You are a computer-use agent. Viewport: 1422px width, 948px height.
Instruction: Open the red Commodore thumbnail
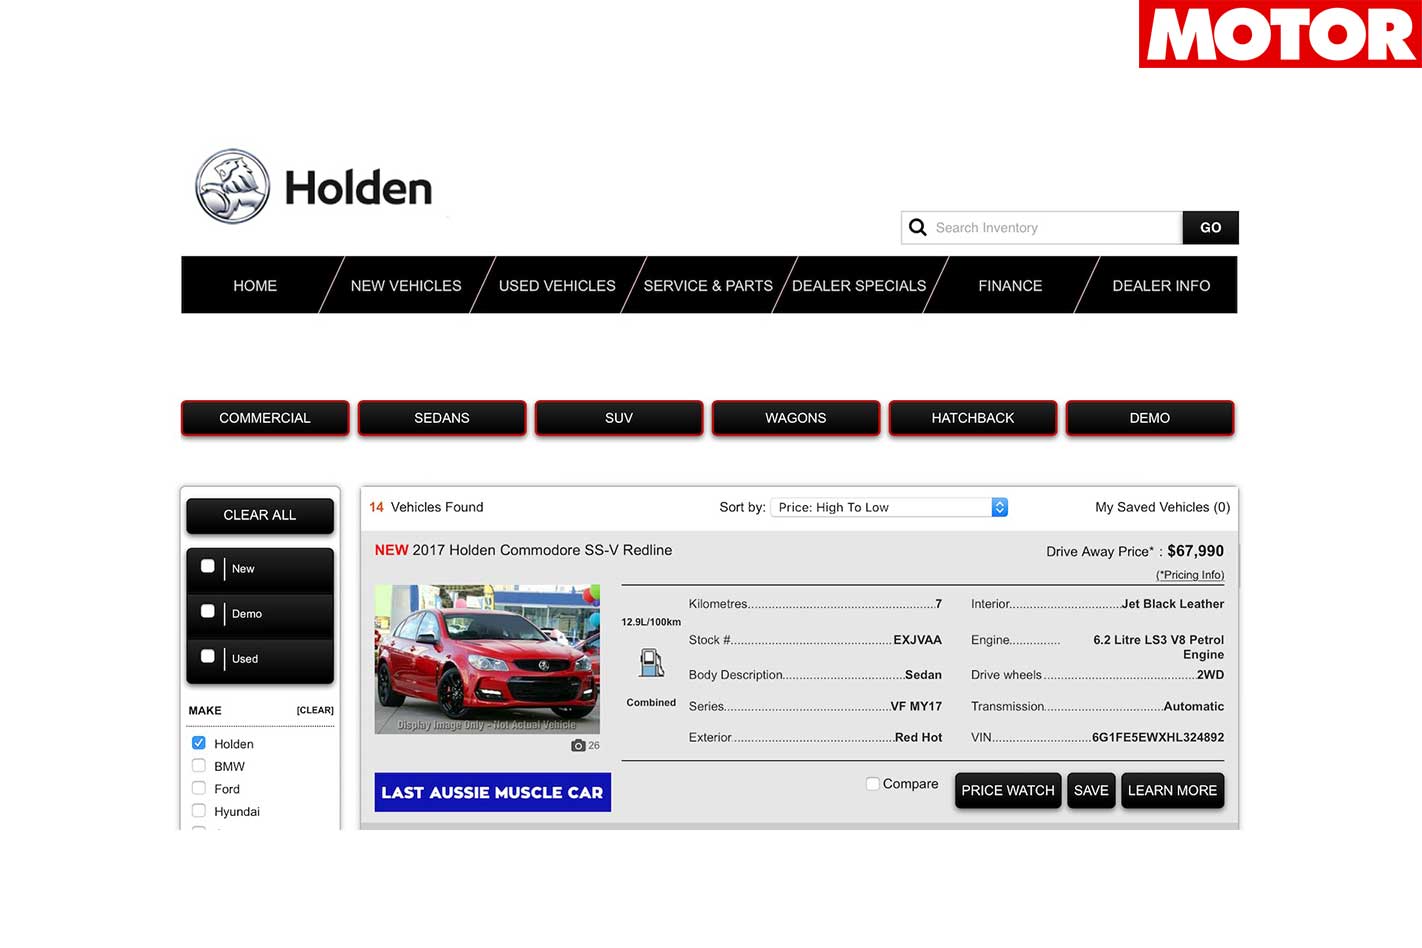pyautogui.click(x=487, y=660)
